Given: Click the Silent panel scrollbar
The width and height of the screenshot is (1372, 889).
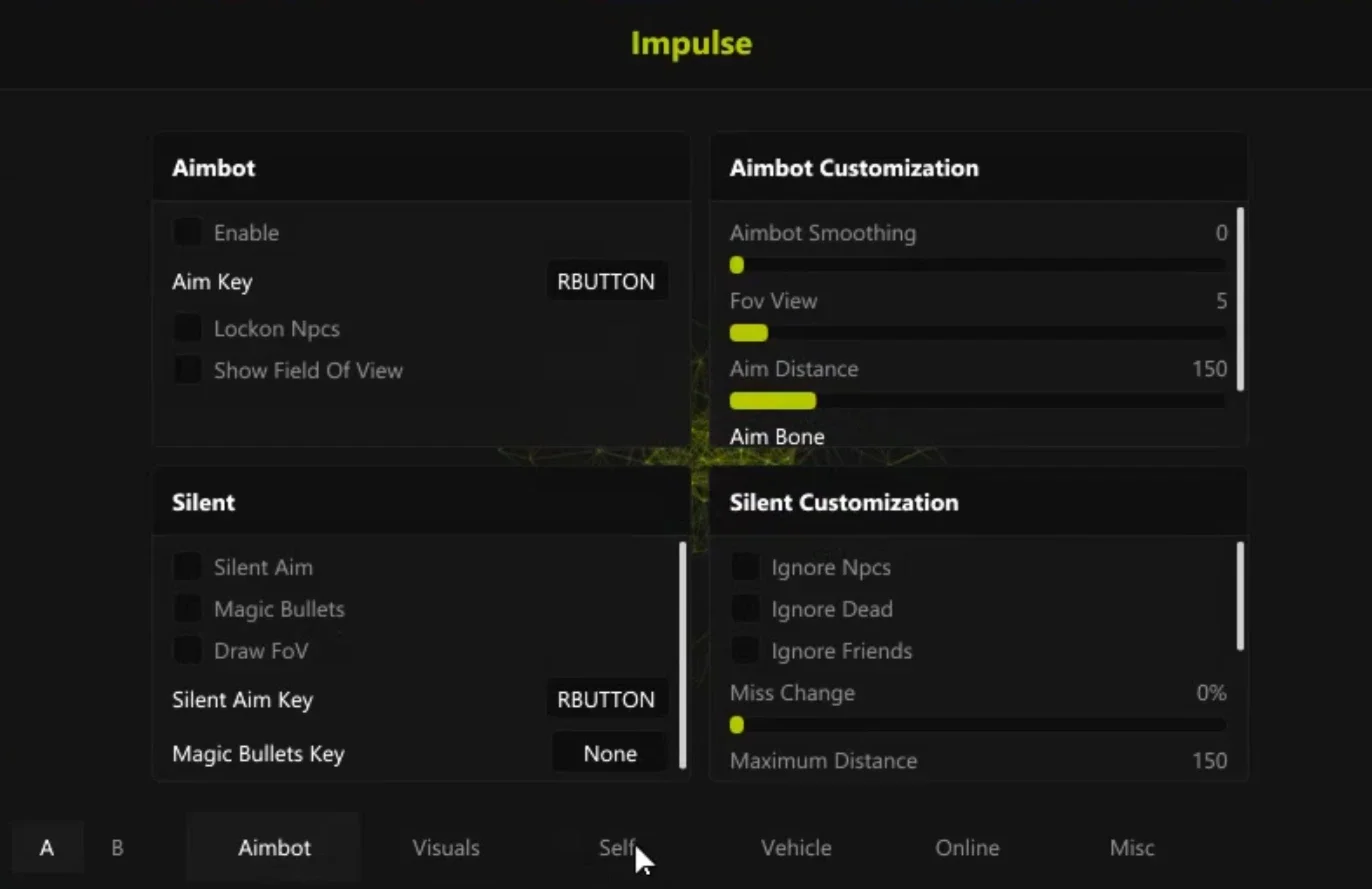Looking at the screenshot, I should (x=683, y=654).
